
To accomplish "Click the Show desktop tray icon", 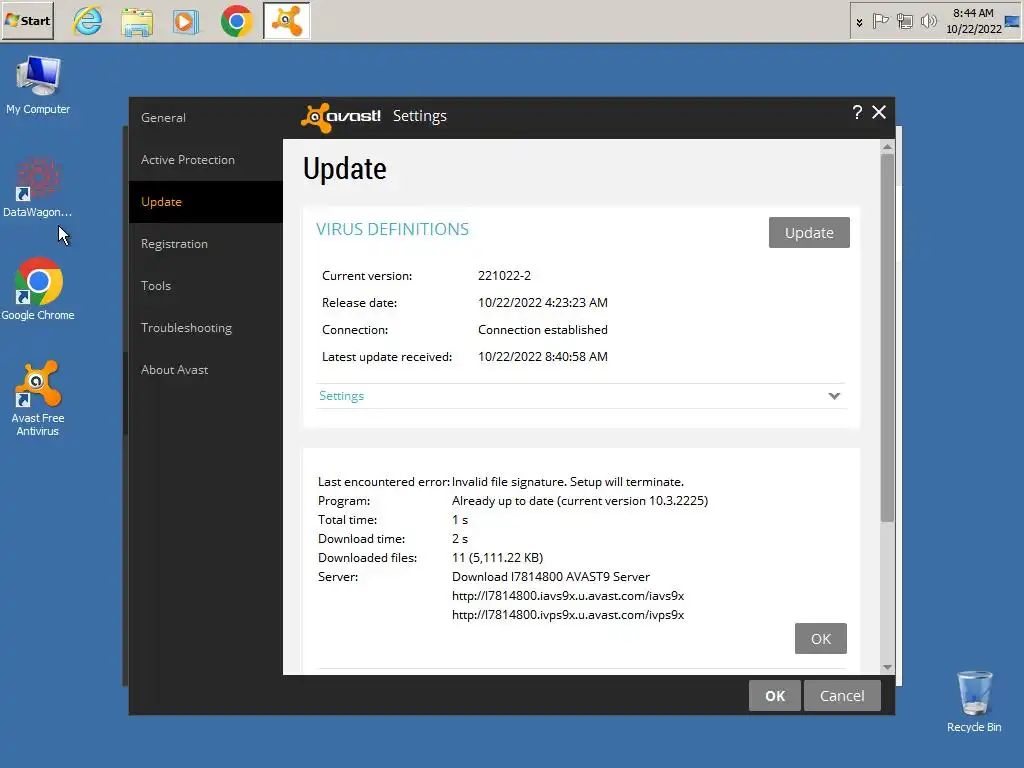I will (1012, 22).
